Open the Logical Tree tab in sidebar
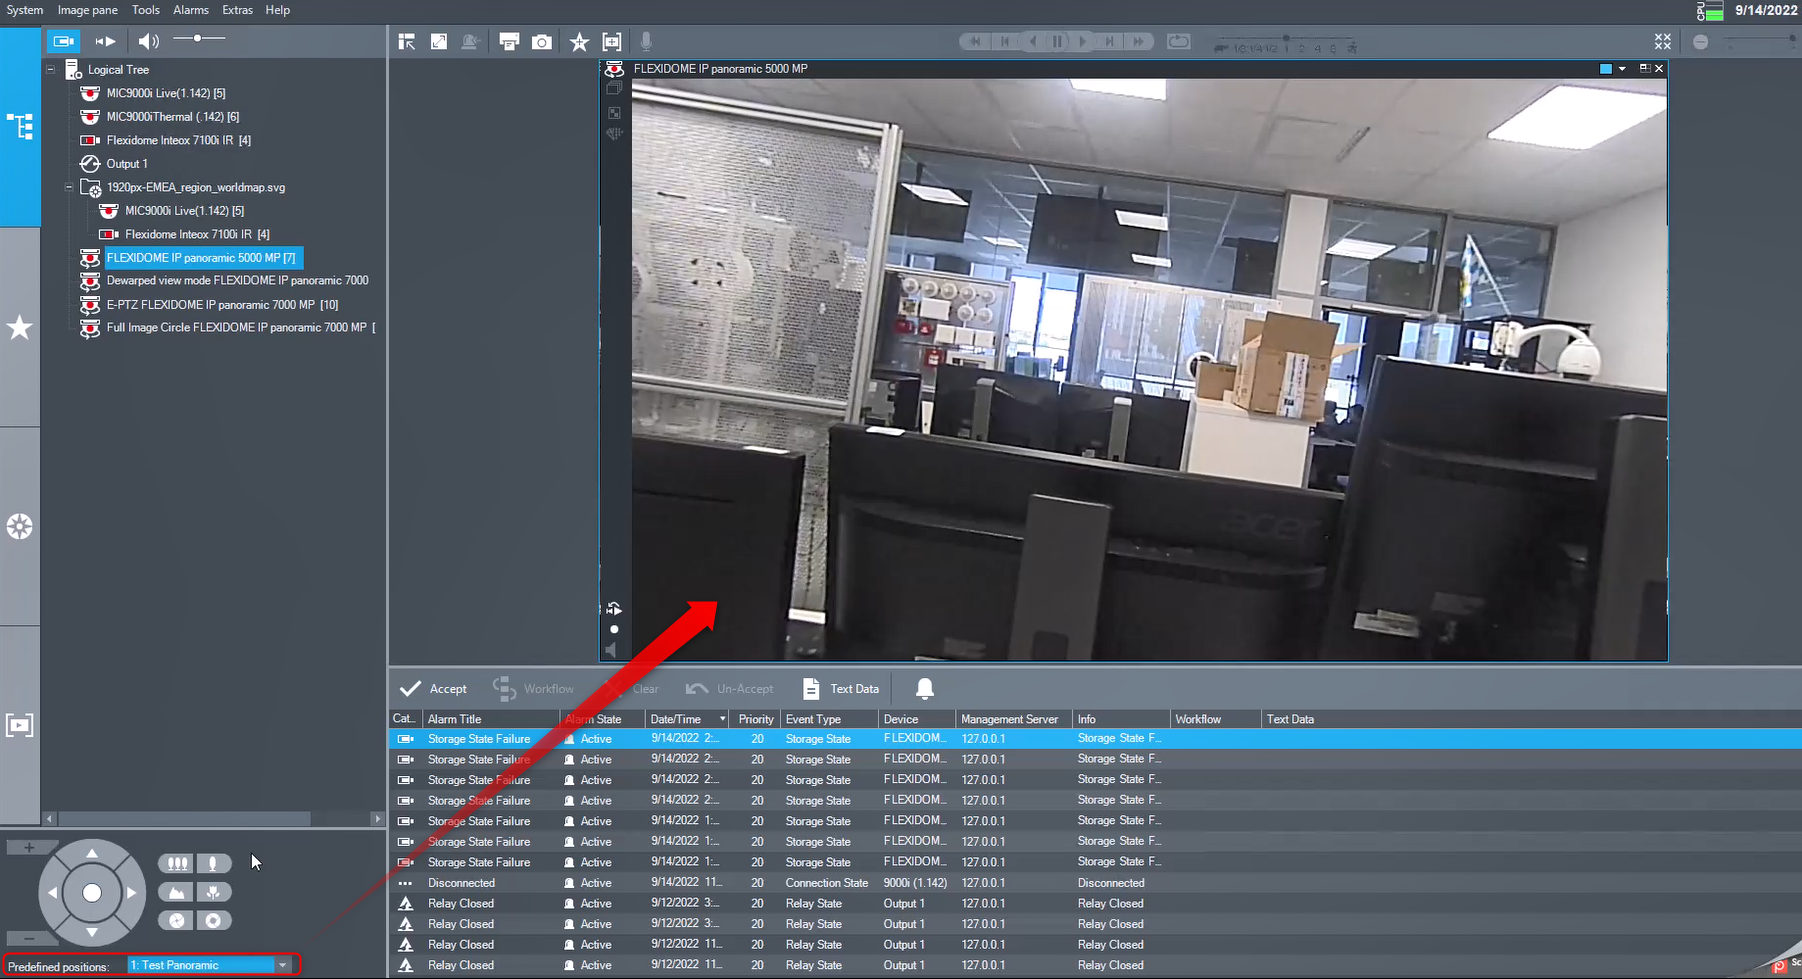 click(x=20, y=127)
